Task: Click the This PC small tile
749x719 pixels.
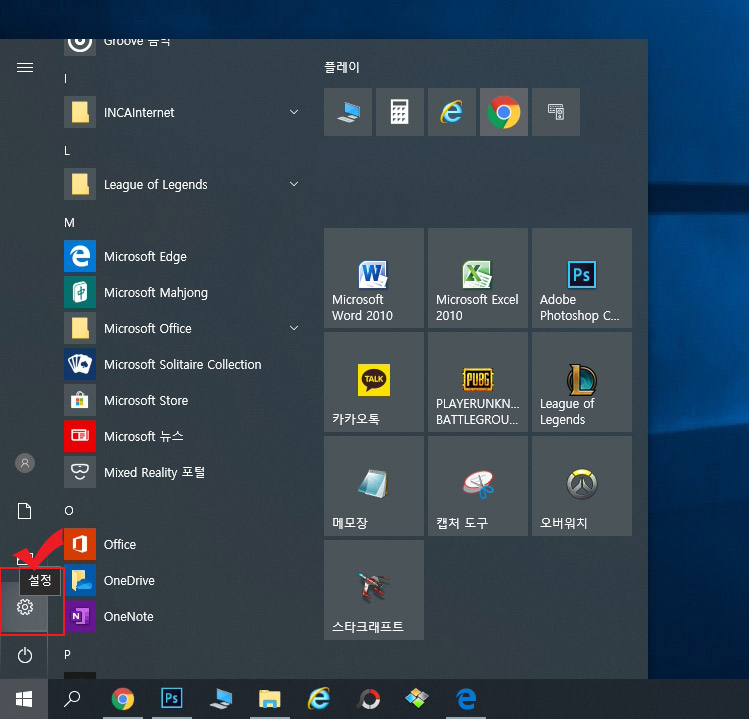Action: click(x=348, y=112)
